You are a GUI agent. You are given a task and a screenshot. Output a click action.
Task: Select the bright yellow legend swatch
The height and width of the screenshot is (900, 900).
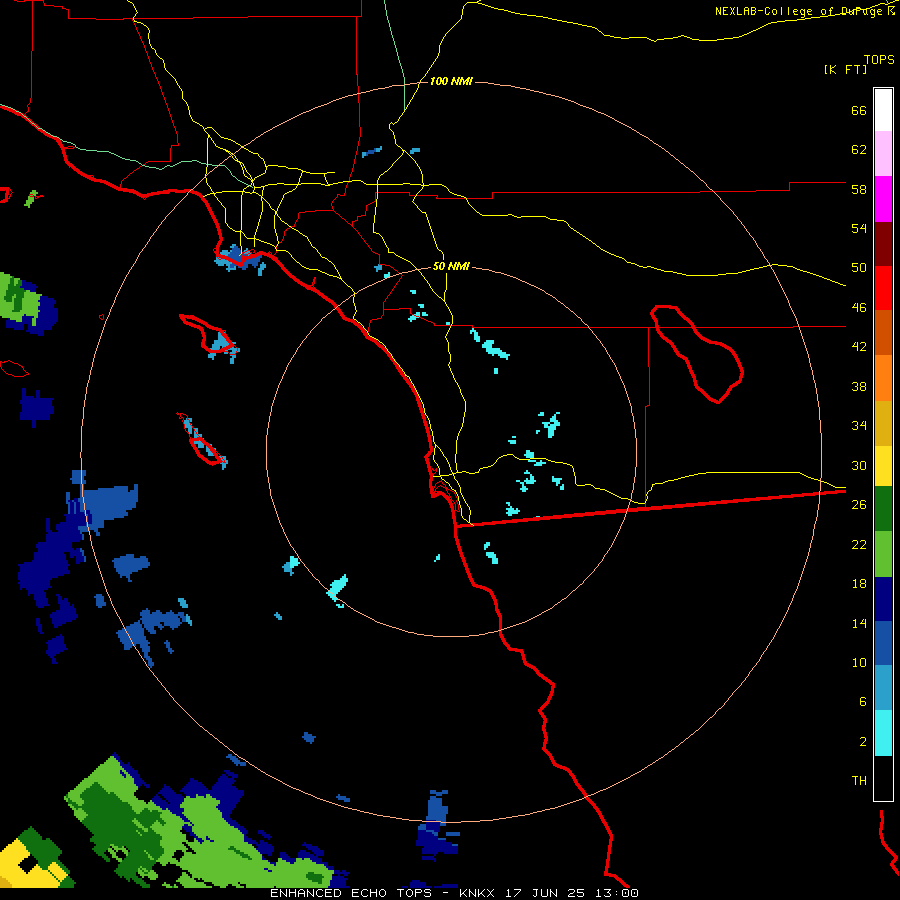pos(883,465)
